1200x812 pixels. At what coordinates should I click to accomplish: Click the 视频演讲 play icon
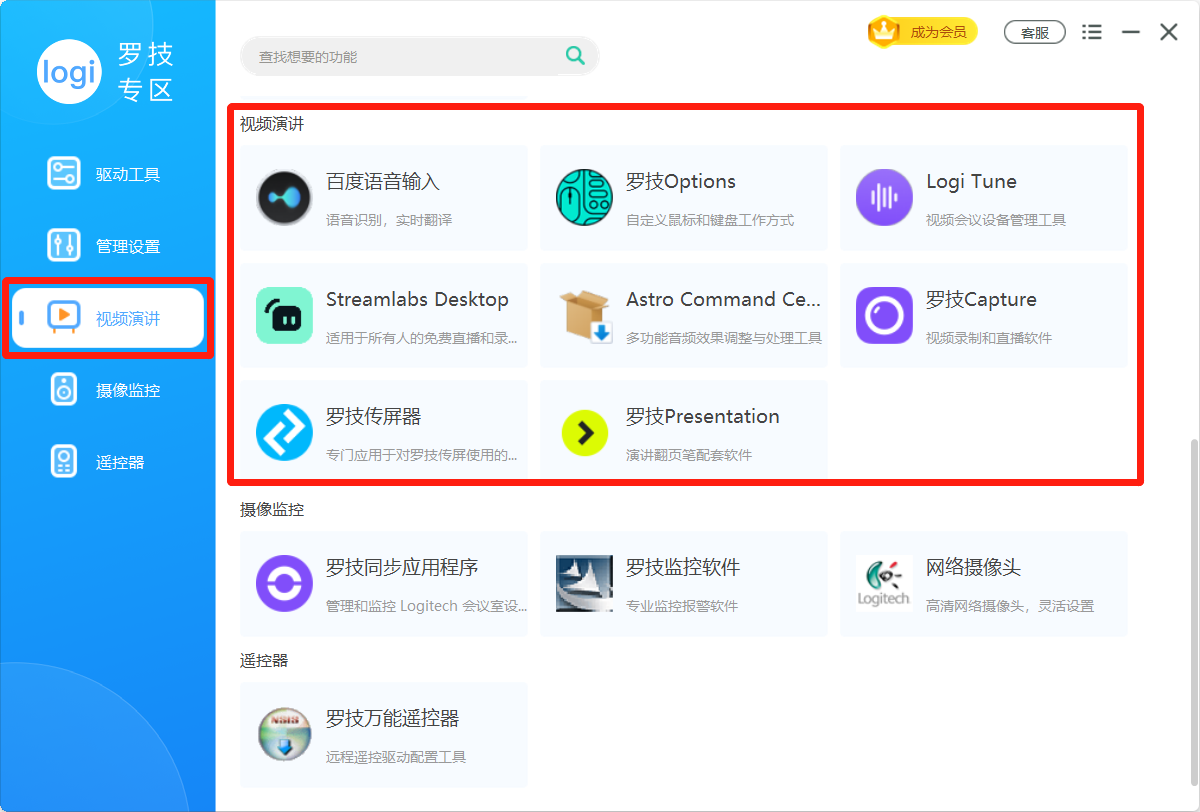[x=64, y=318]
